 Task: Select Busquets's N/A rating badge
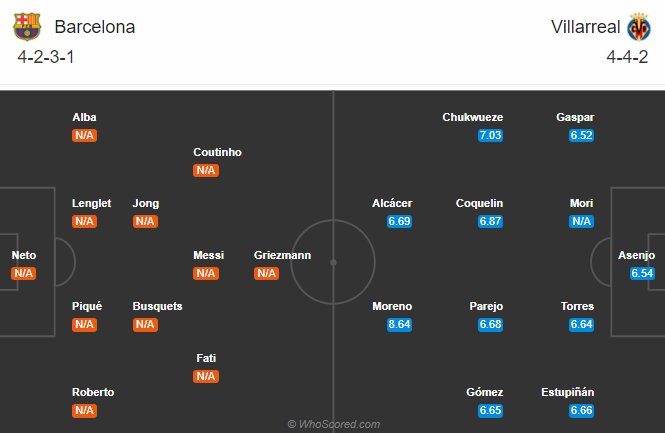click(145, 324)
